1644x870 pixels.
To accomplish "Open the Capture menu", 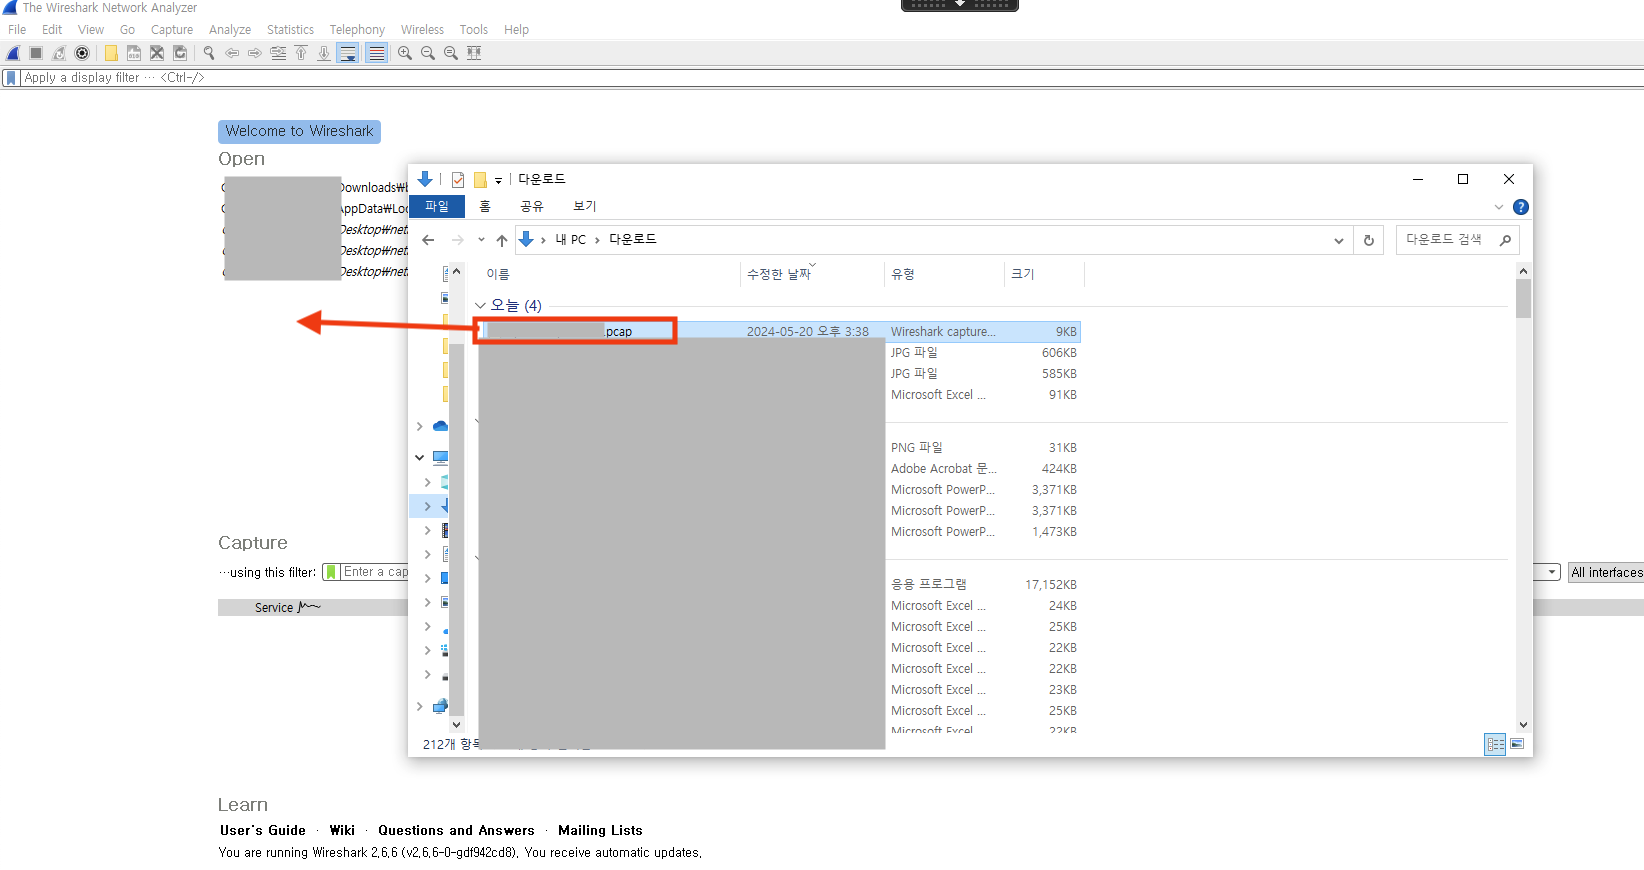I will pos(172,30).
